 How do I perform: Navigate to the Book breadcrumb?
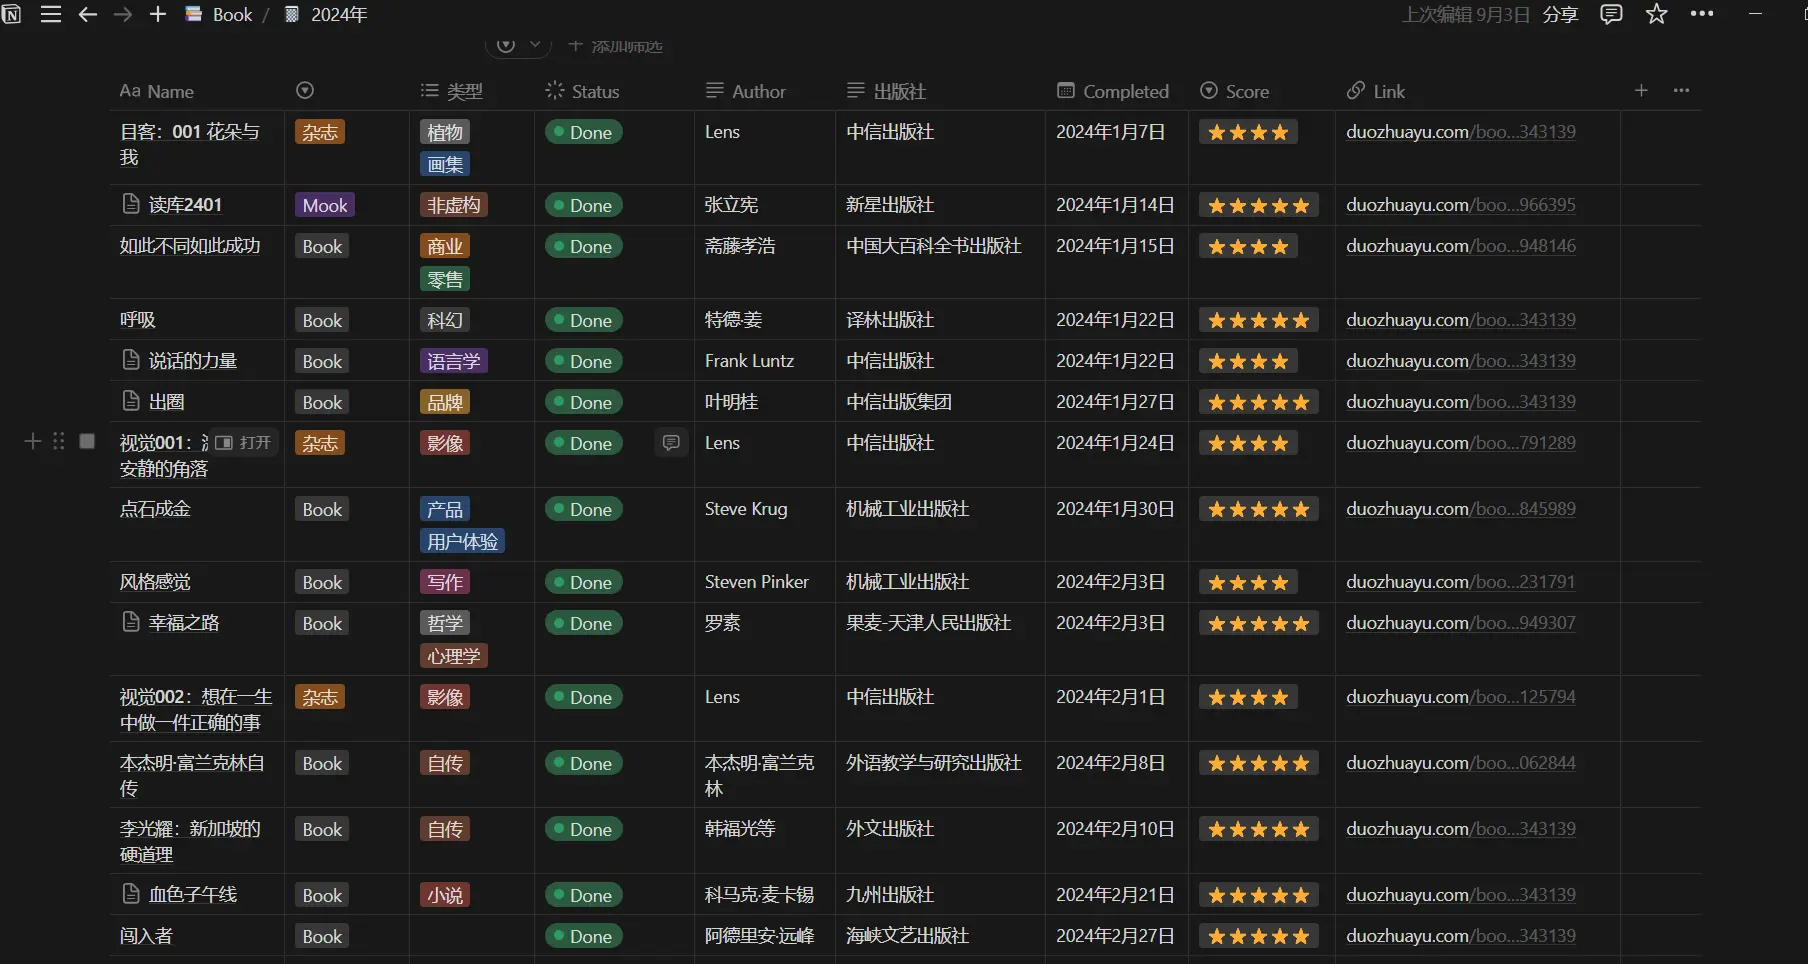tap(220, 14)
